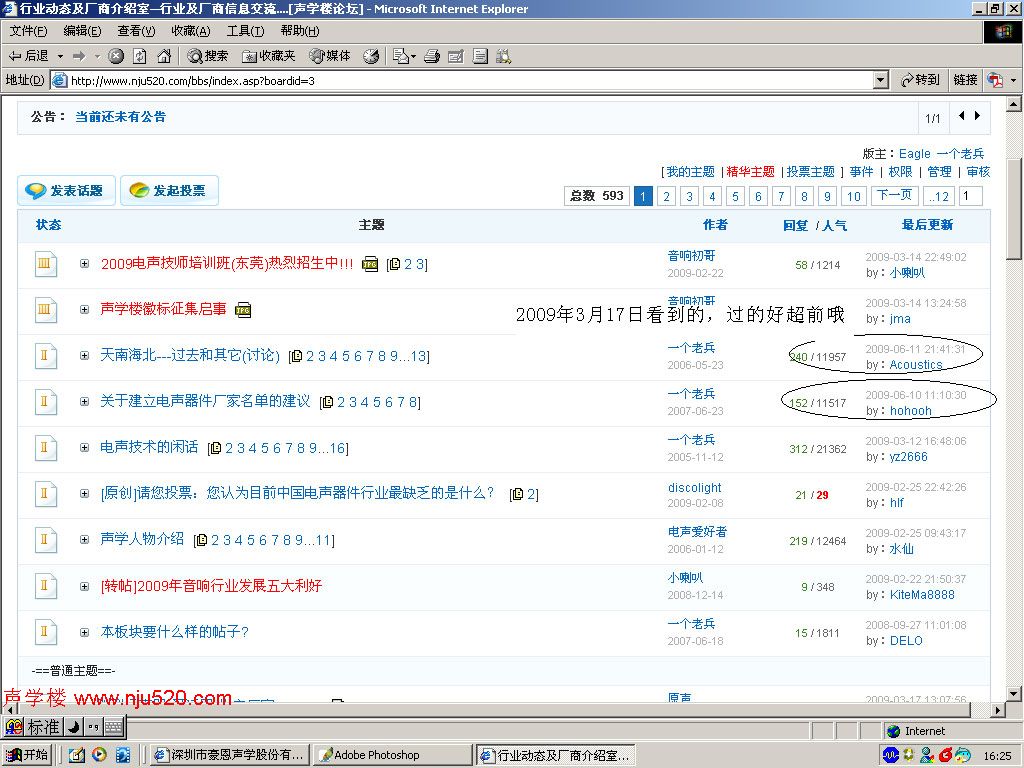
Task: Expand the 天南海北 thread plus icon
Action: point(85,356)
